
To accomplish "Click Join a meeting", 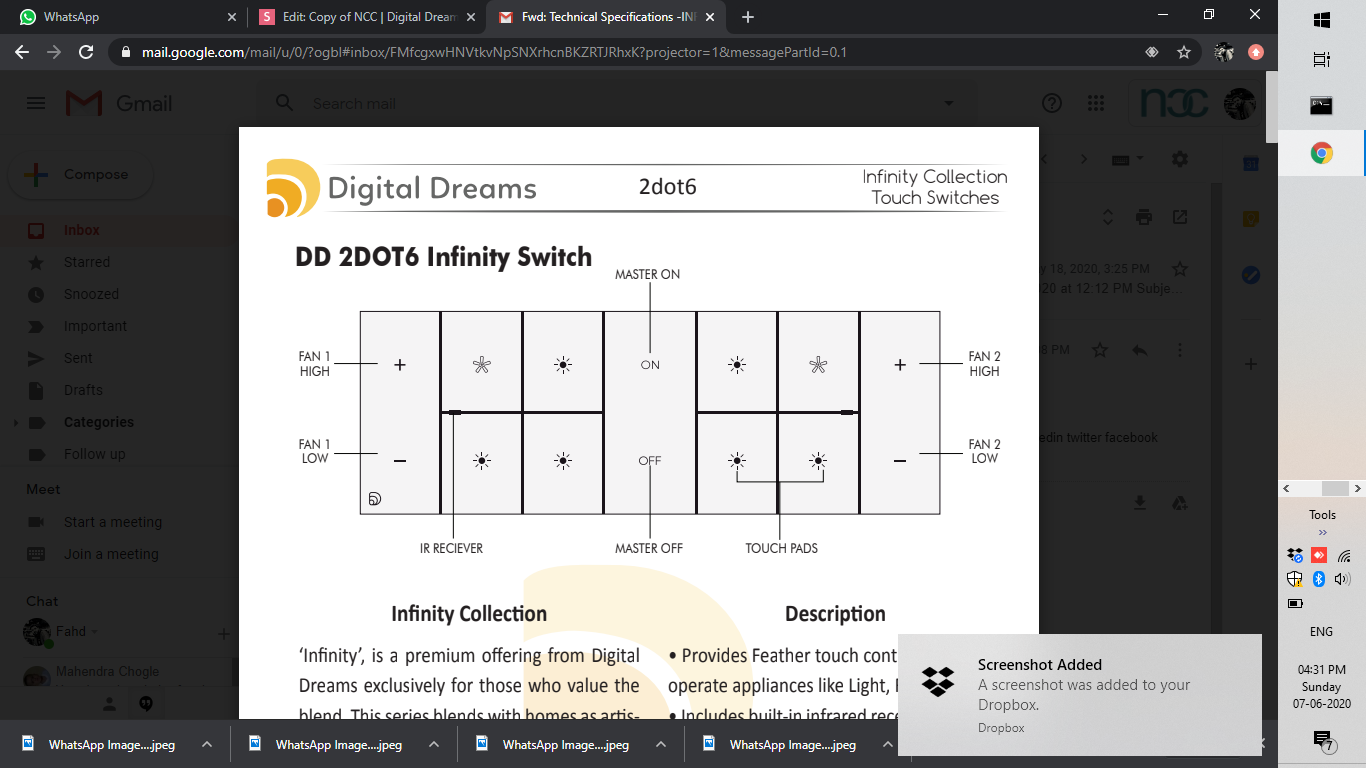I will (111, 554).
